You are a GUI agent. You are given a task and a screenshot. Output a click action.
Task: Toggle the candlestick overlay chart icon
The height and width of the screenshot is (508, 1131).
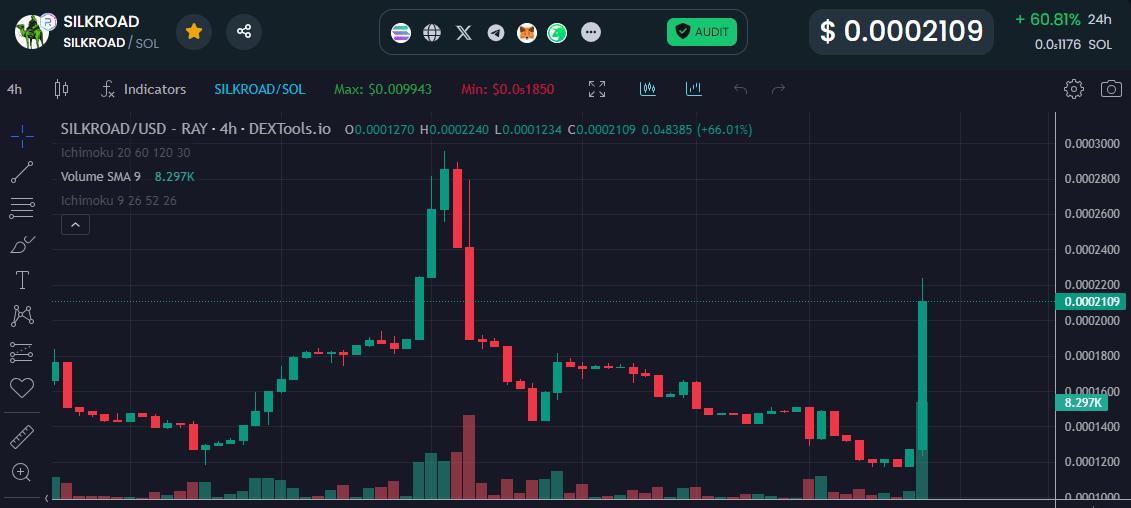coord(648,89)
